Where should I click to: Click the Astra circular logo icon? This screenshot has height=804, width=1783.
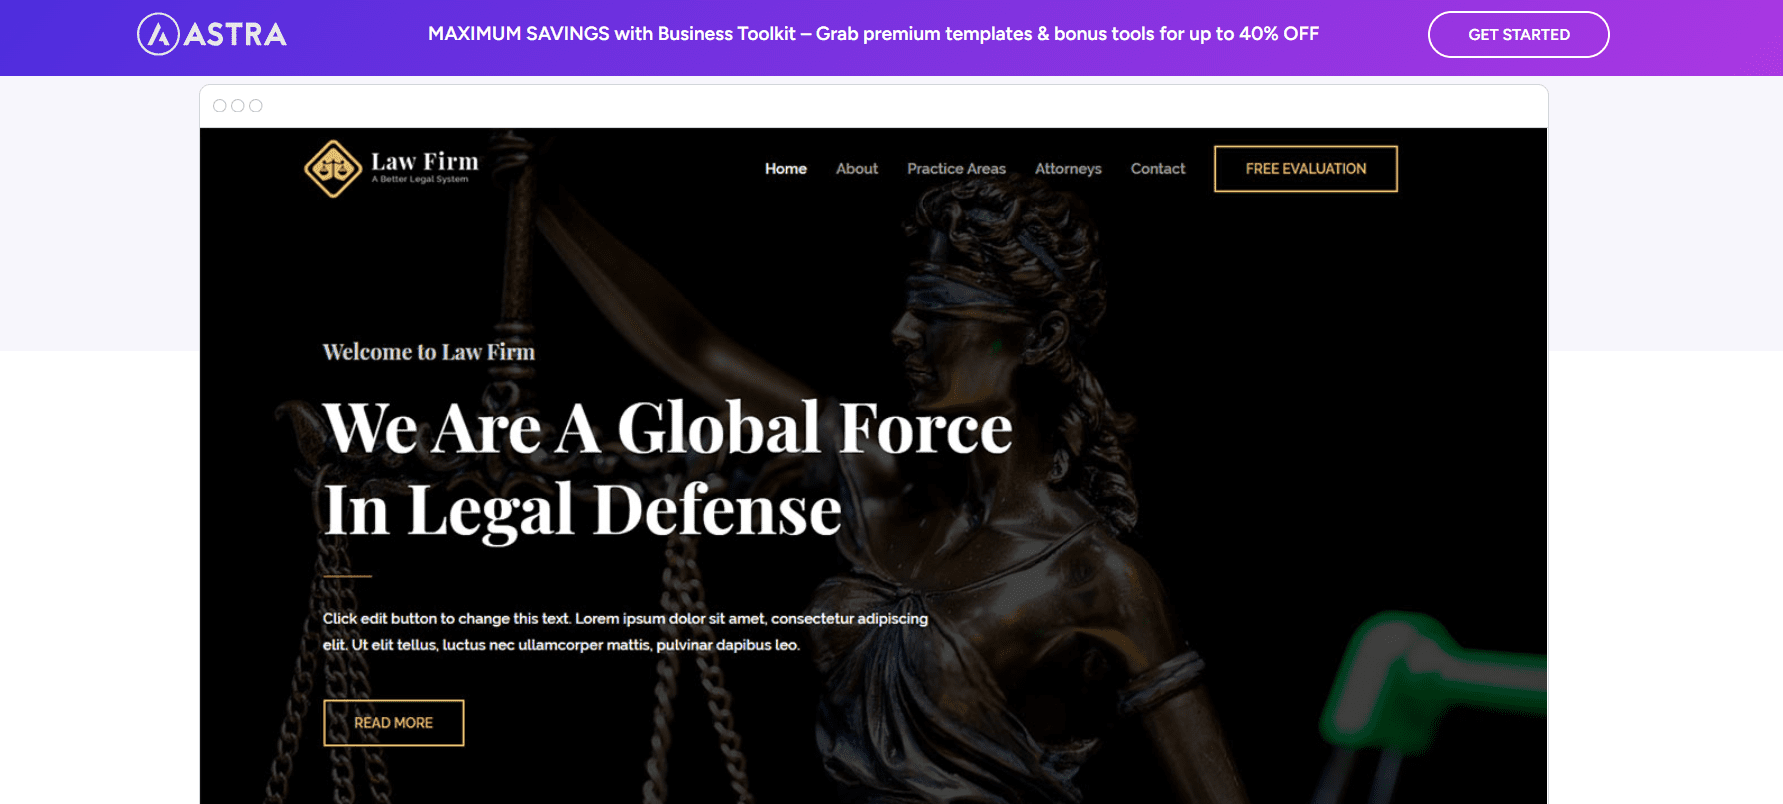pyautogui.click(x=158, y=34)
